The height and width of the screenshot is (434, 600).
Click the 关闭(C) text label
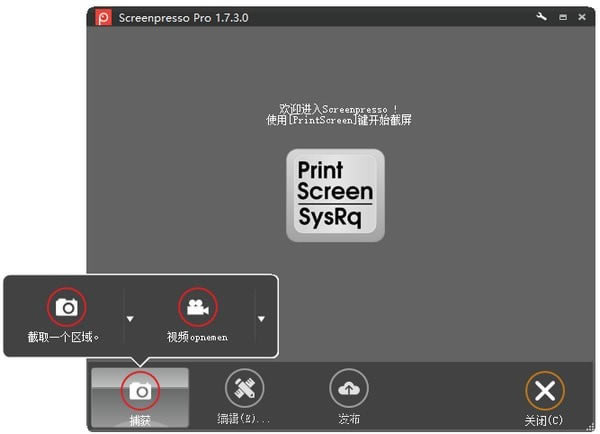point(544,420)
